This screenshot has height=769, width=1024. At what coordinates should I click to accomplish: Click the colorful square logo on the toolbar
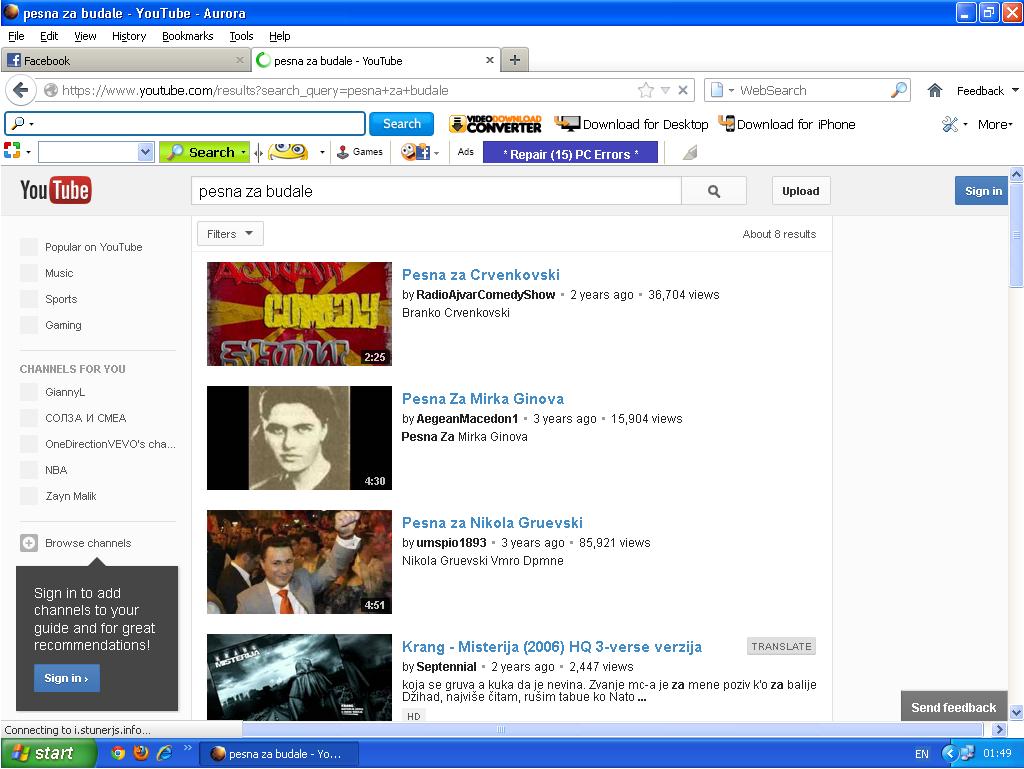12,151
